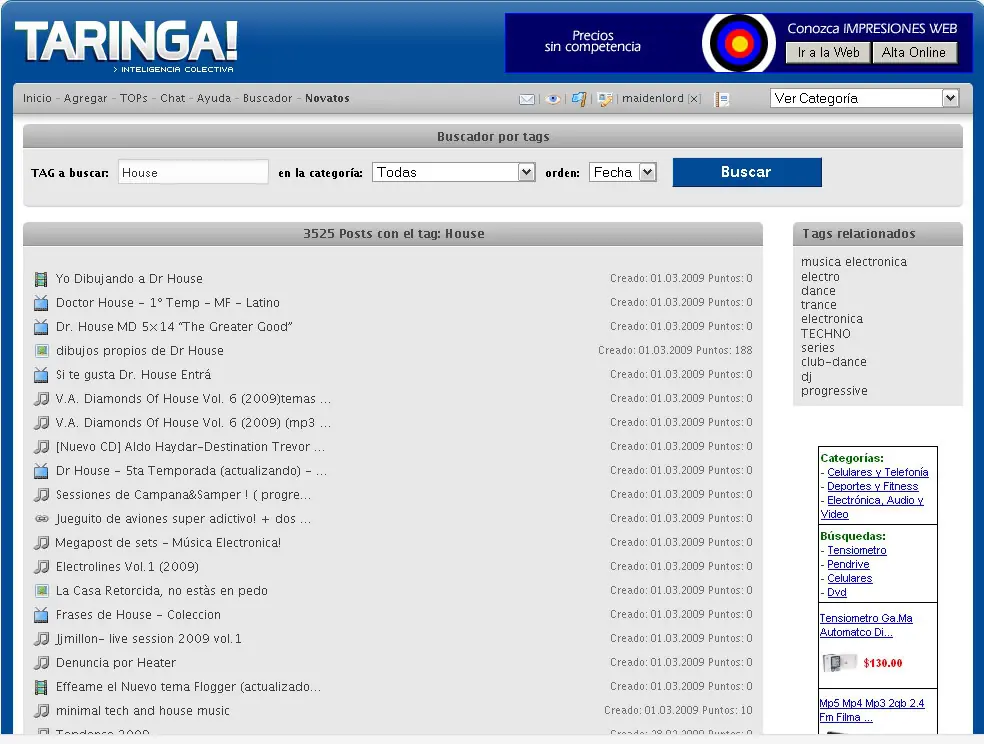Screen dimensions: 984x744
Task: Click the bullseye target logo in banner
Action: point(739,43)
